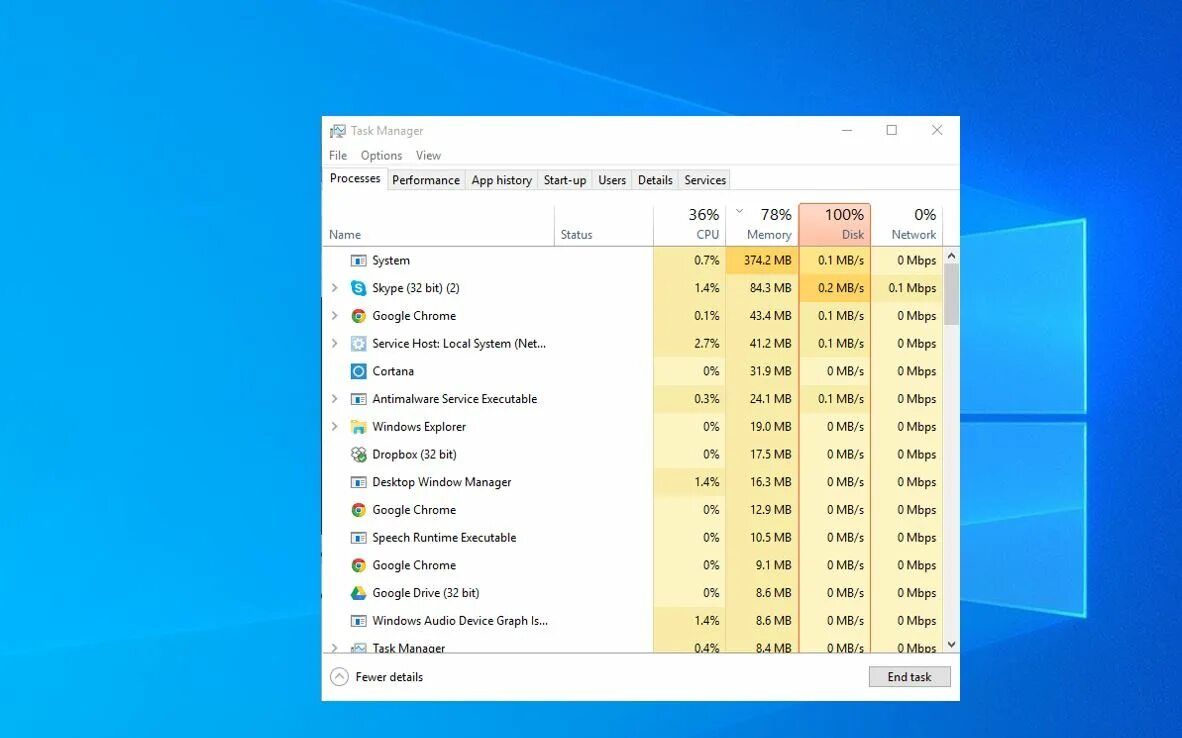This screenshot has height=738, width=1182.
Task: Sort by the Memory column header
Action: pyautogui.click(x=762, y=225)
